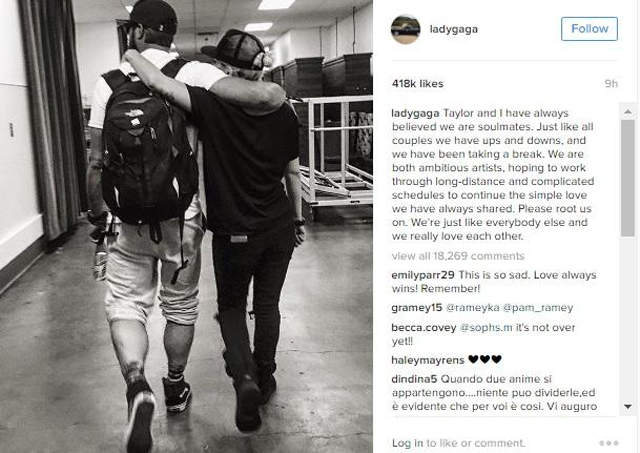Click ladygaga username in caption
640x453 pixels.
[415, 113]
